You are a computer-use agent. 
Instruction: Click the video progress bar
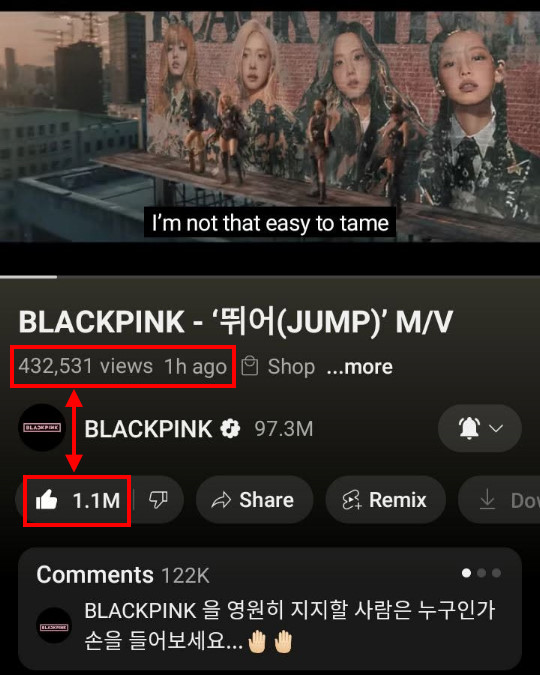click(x=270, y=277)
